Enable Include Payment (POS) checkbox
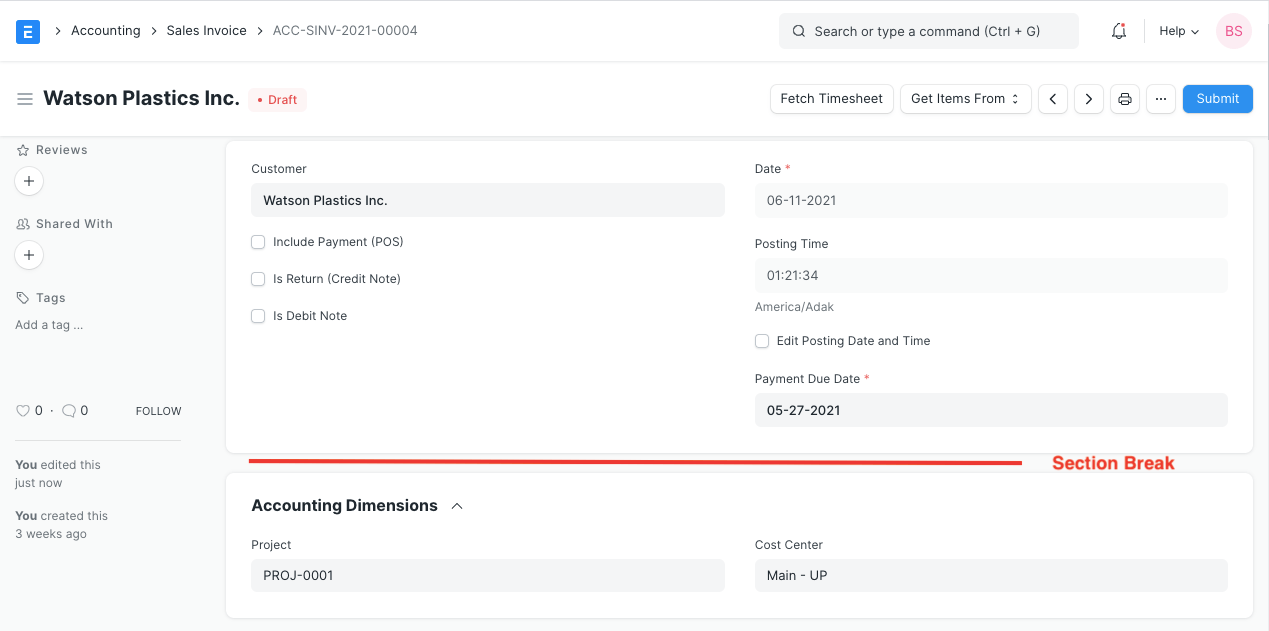1269x631 pixels. tap(258, 242)
